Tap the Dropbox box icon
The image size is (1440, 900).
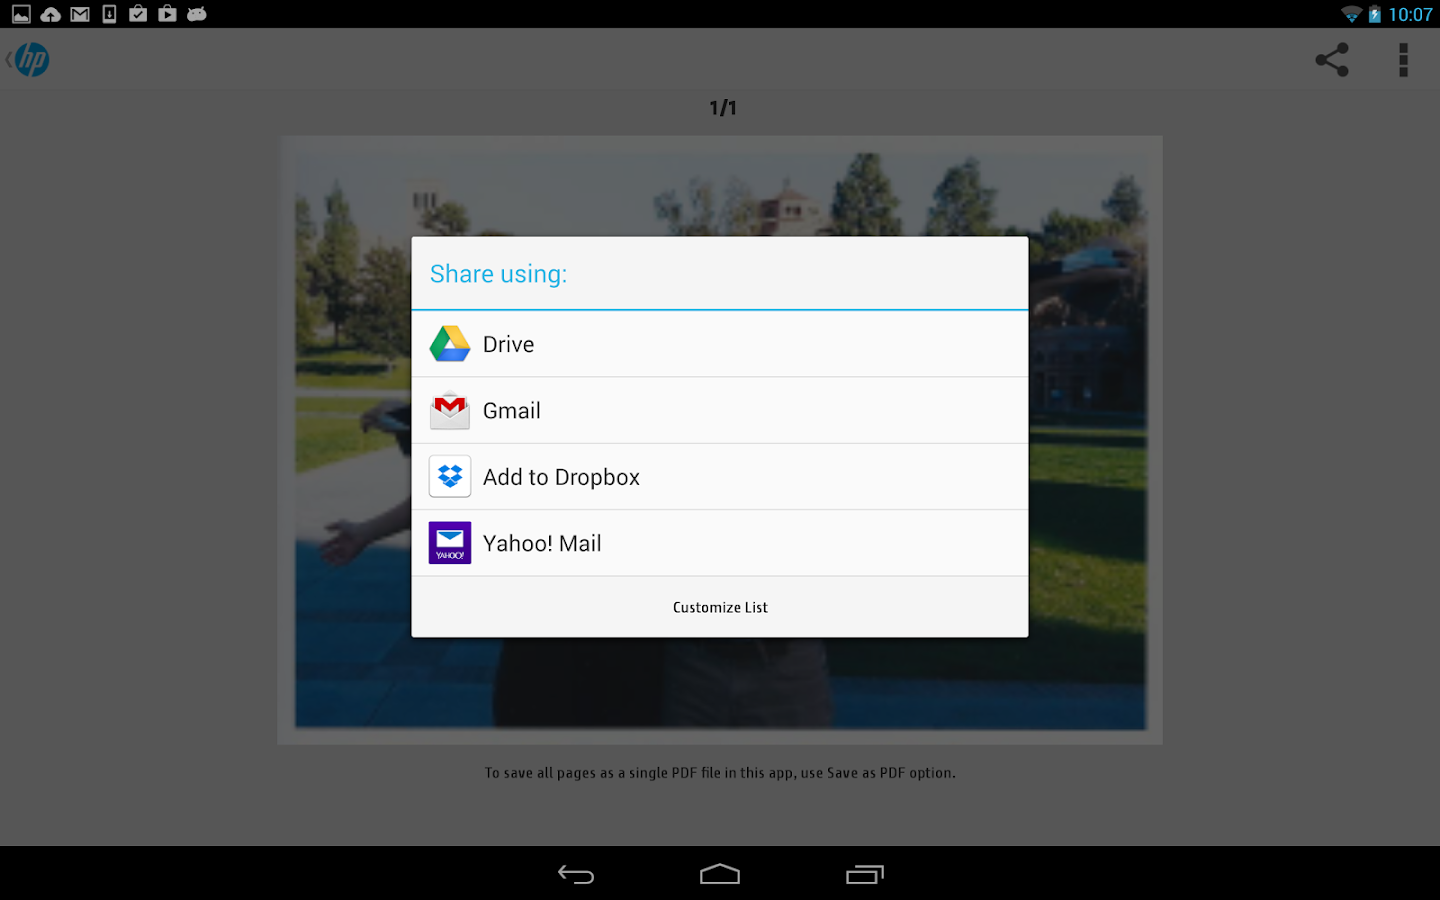449,476
